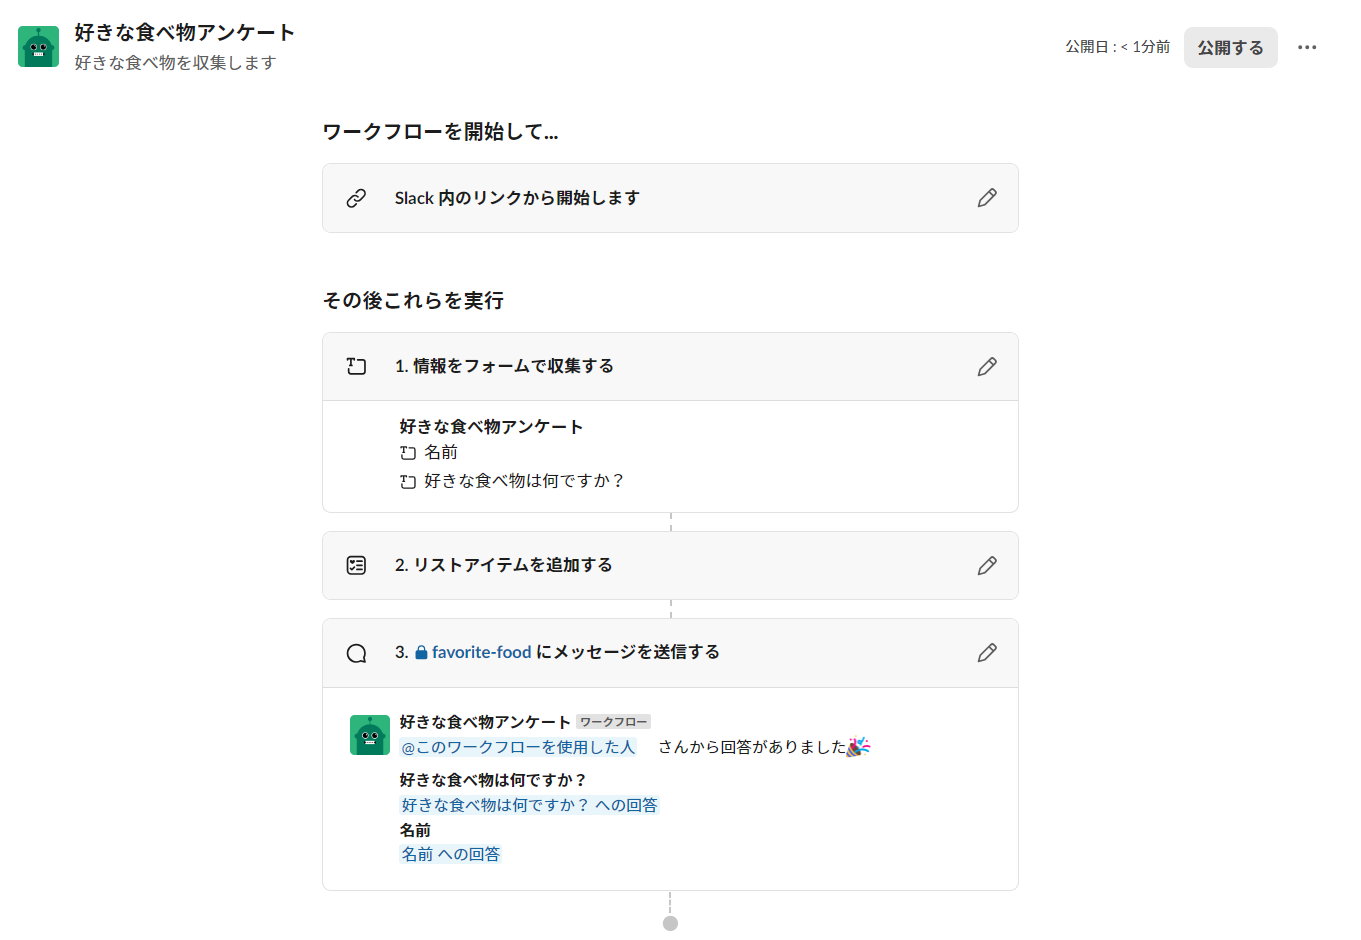Edit step 3 send message with pencil icon
The width and height of the screenshot is (1361, 940).
pyautogui.click(x=986, y=653)
